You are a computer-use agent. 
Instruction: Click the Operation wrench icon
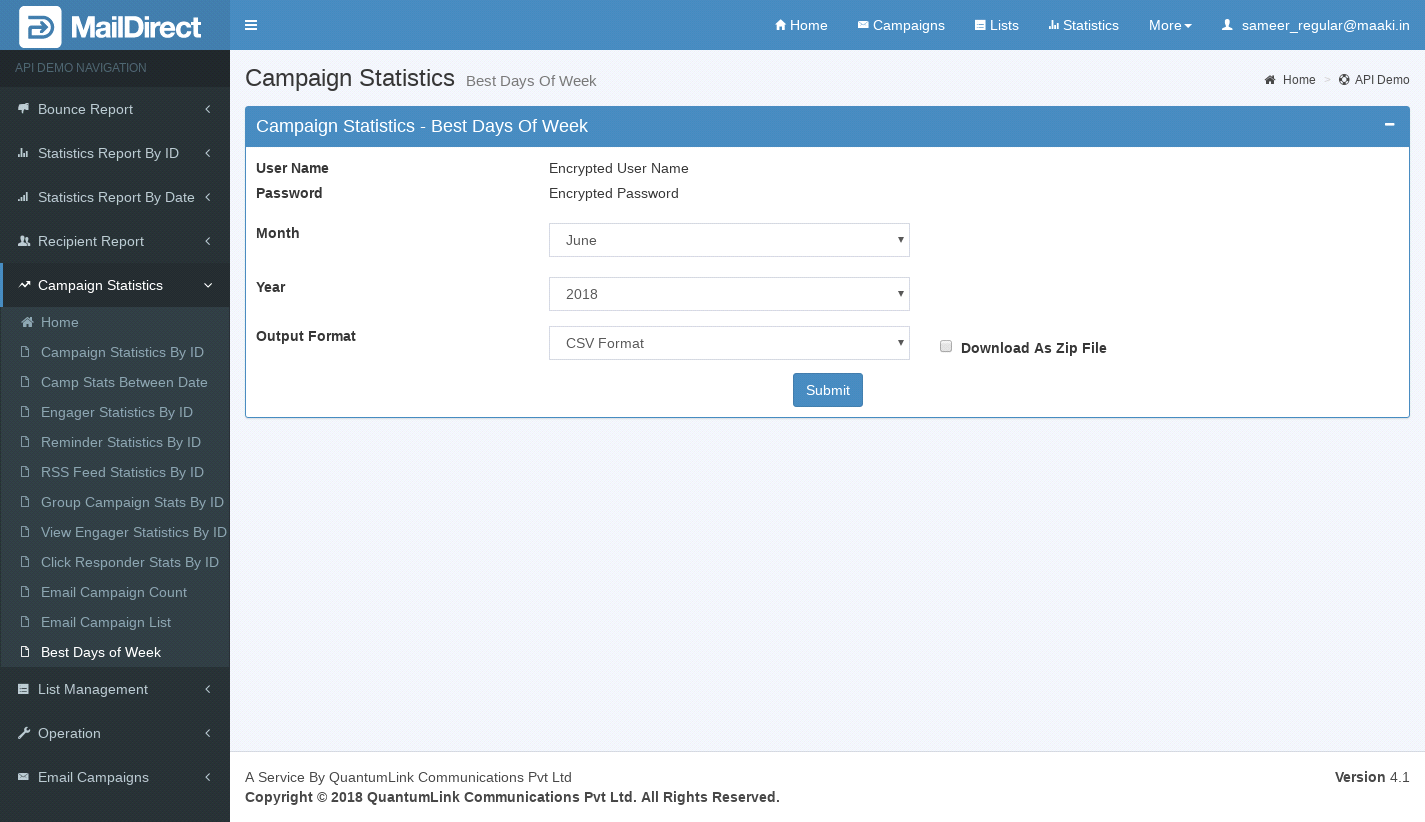[x=23, y=733]
